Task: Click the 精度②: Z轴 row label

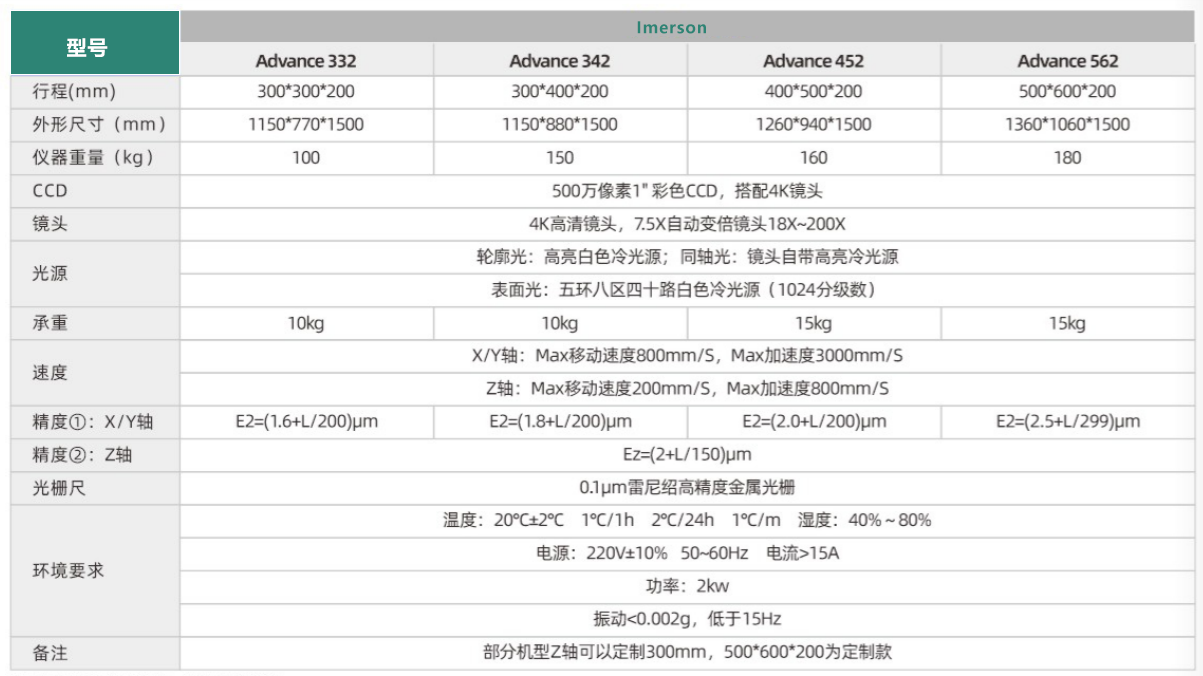Action: tap(82, 455)
